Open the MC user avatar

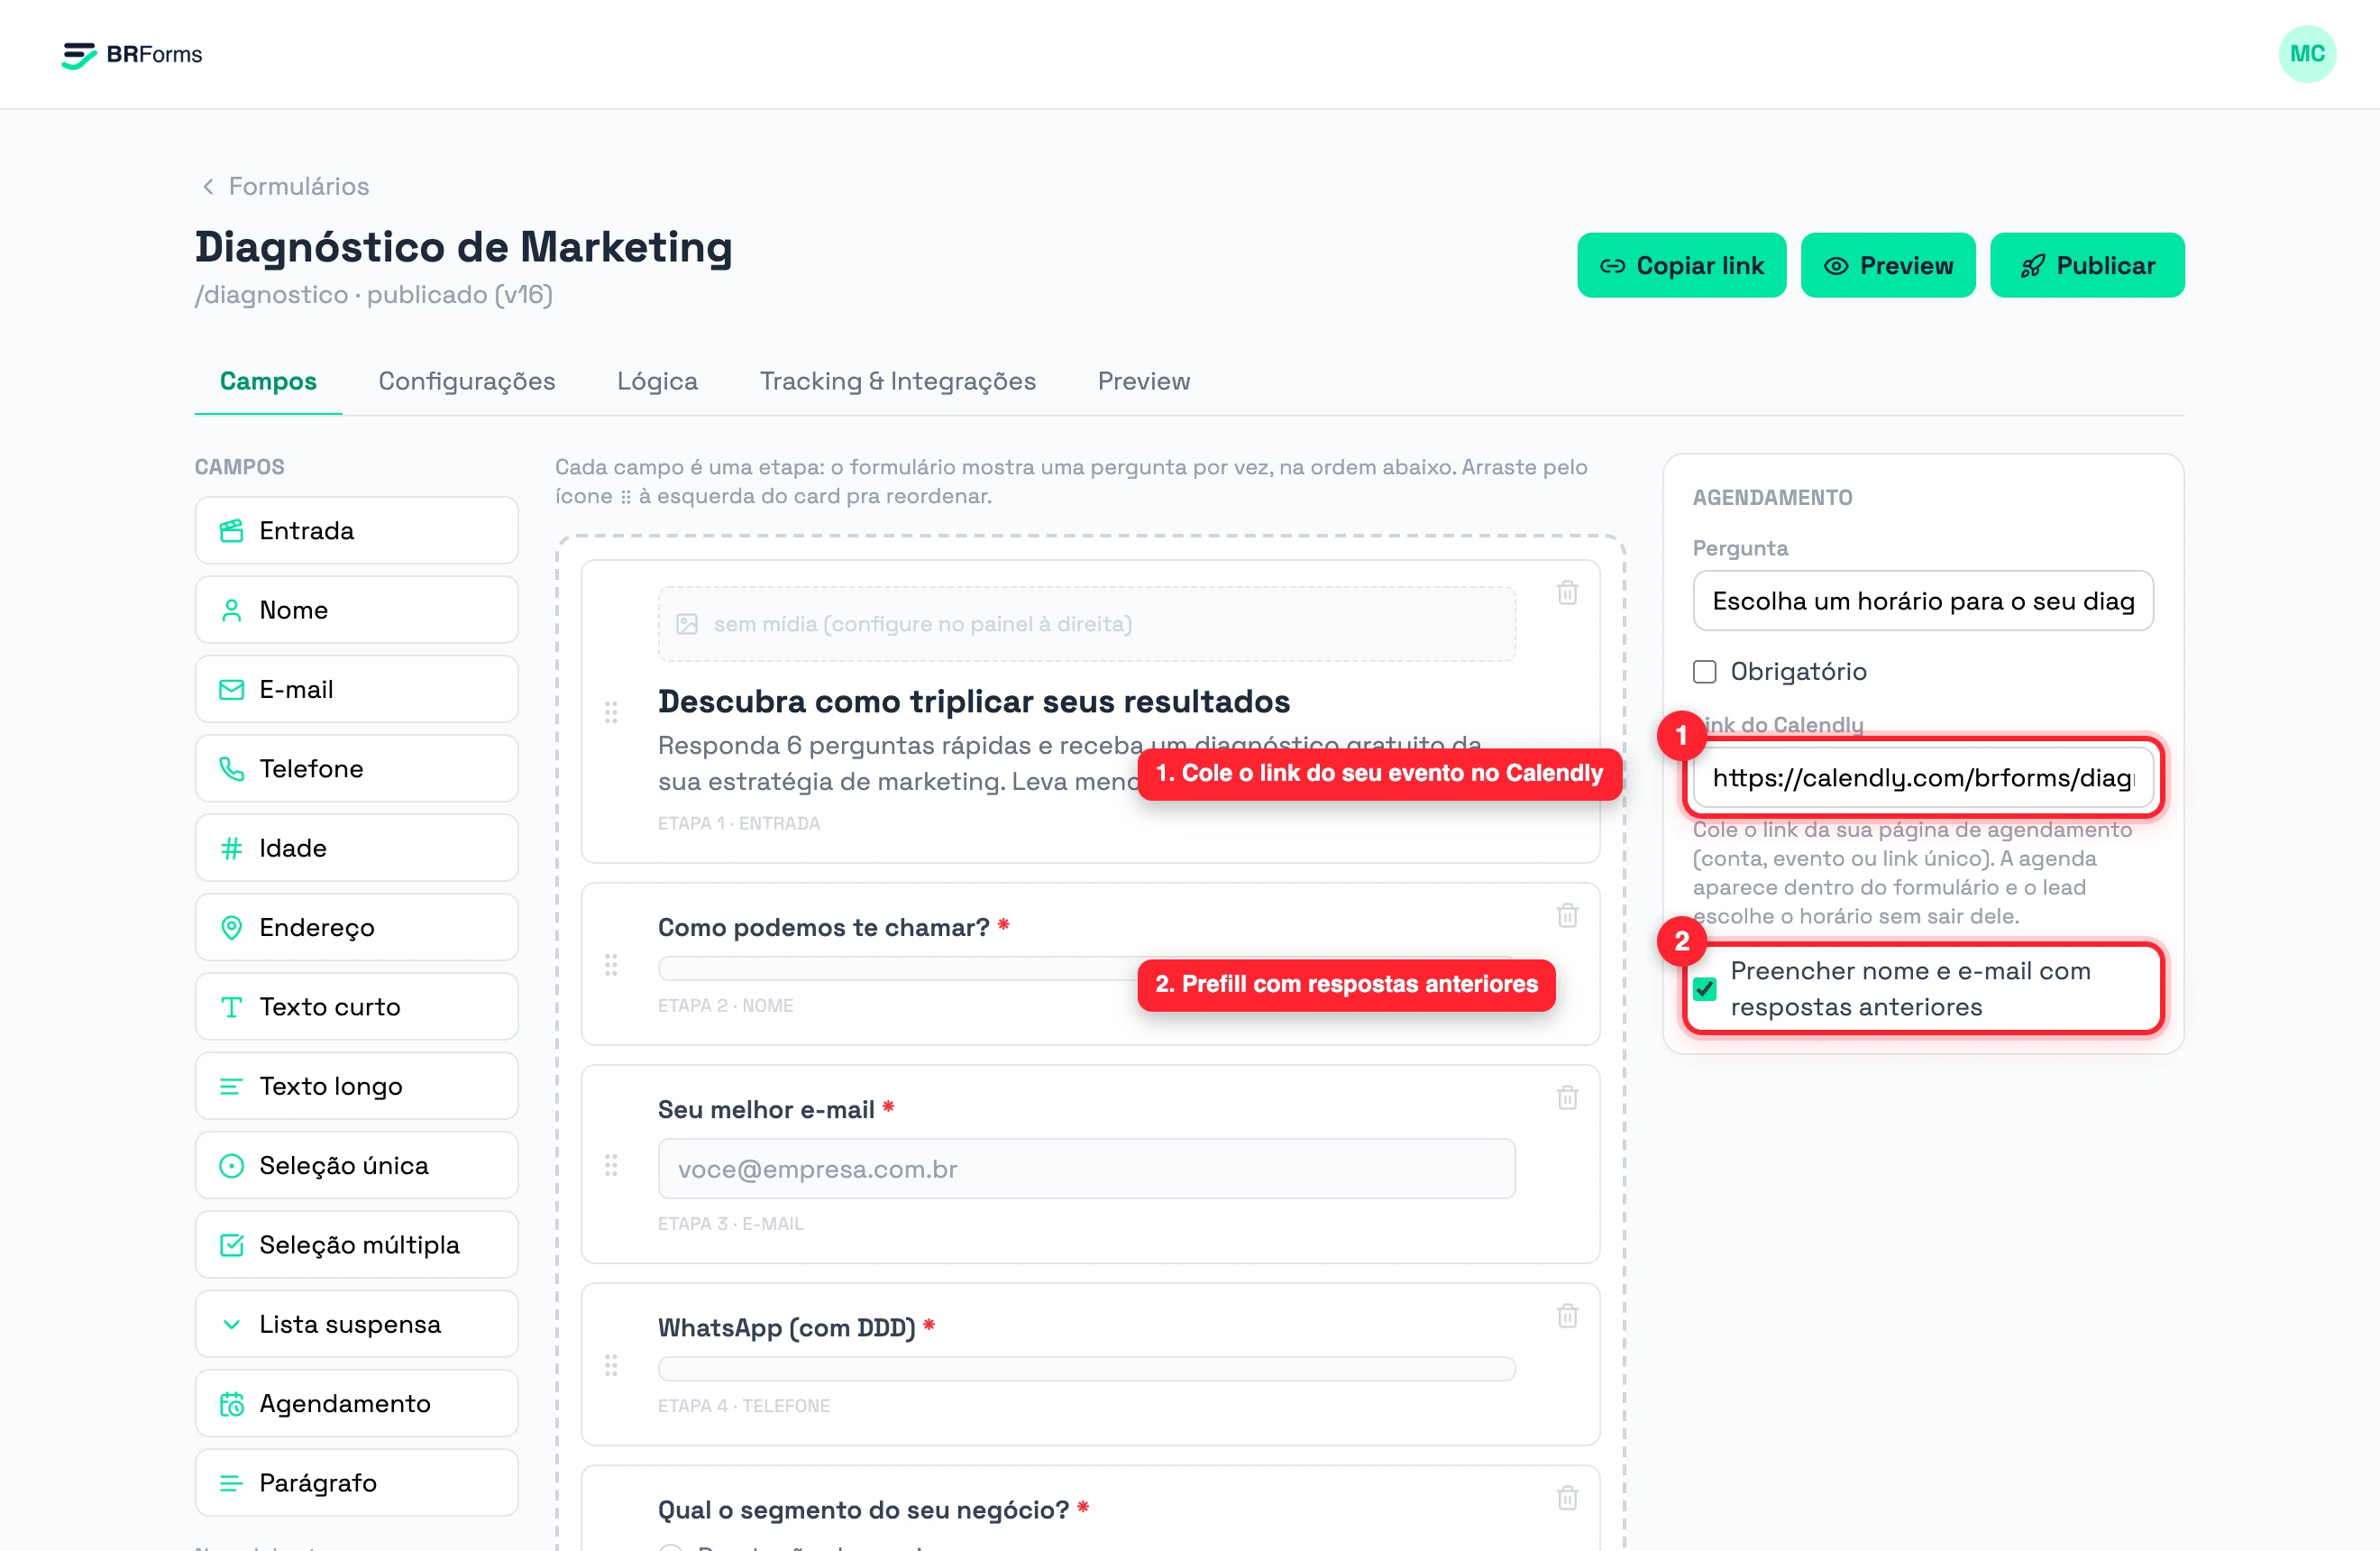(2307, 54)
